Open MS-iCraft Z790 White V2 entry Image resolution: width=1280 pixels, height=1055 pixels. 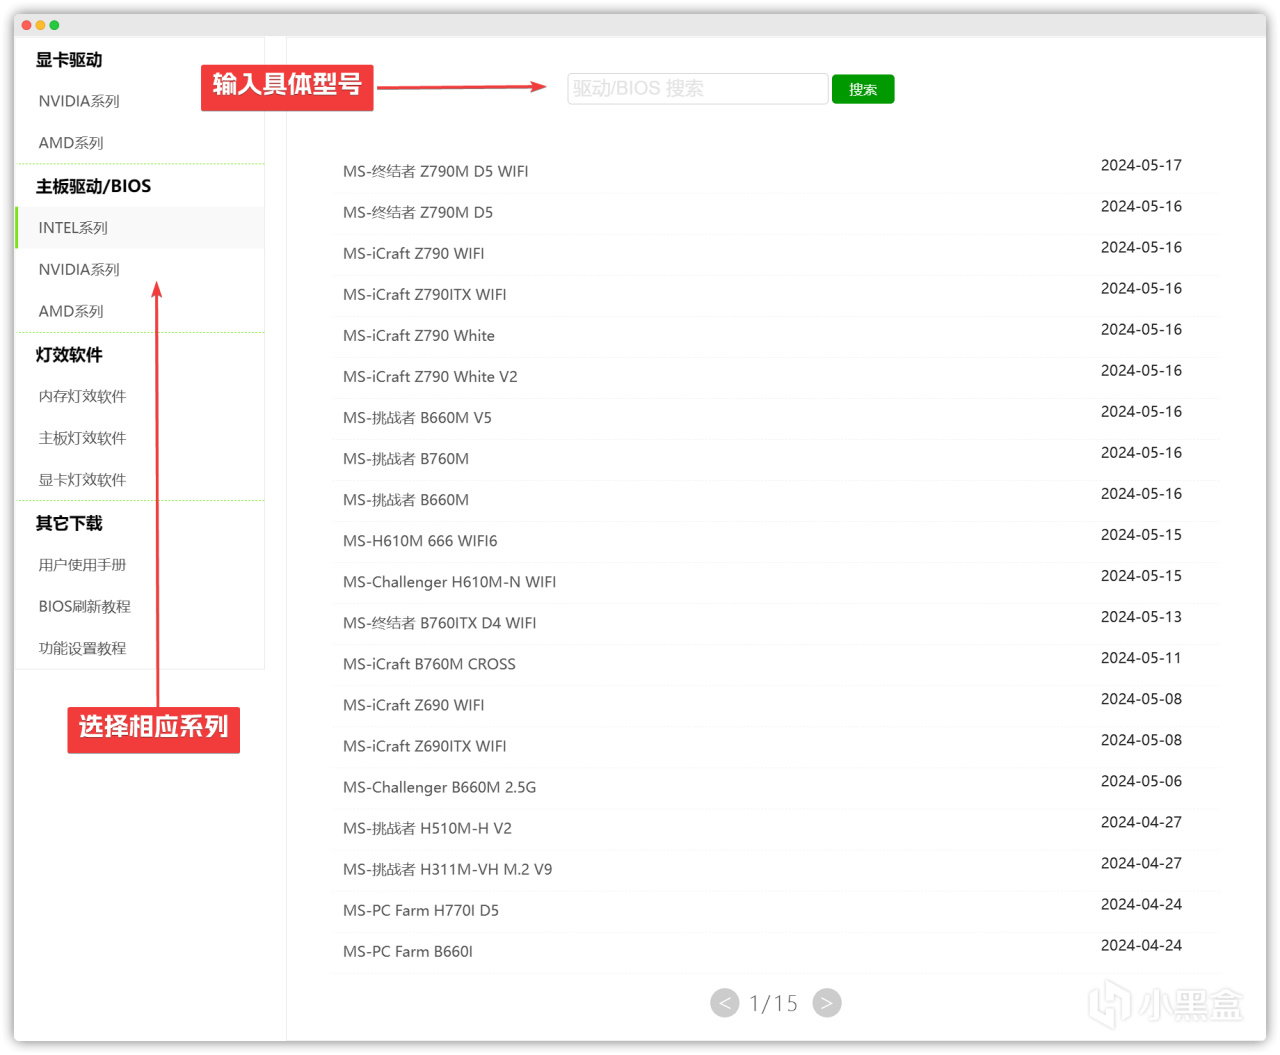(x=430, y=377)
